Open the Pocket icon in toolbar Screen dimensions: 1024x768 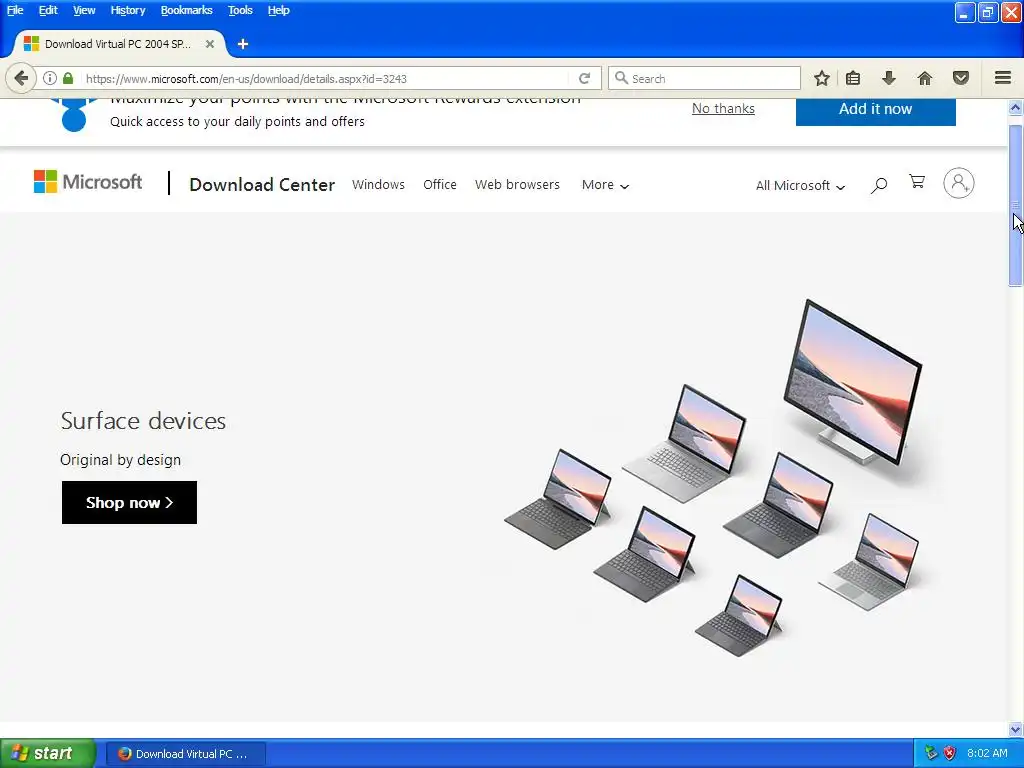tap(961, 78)
